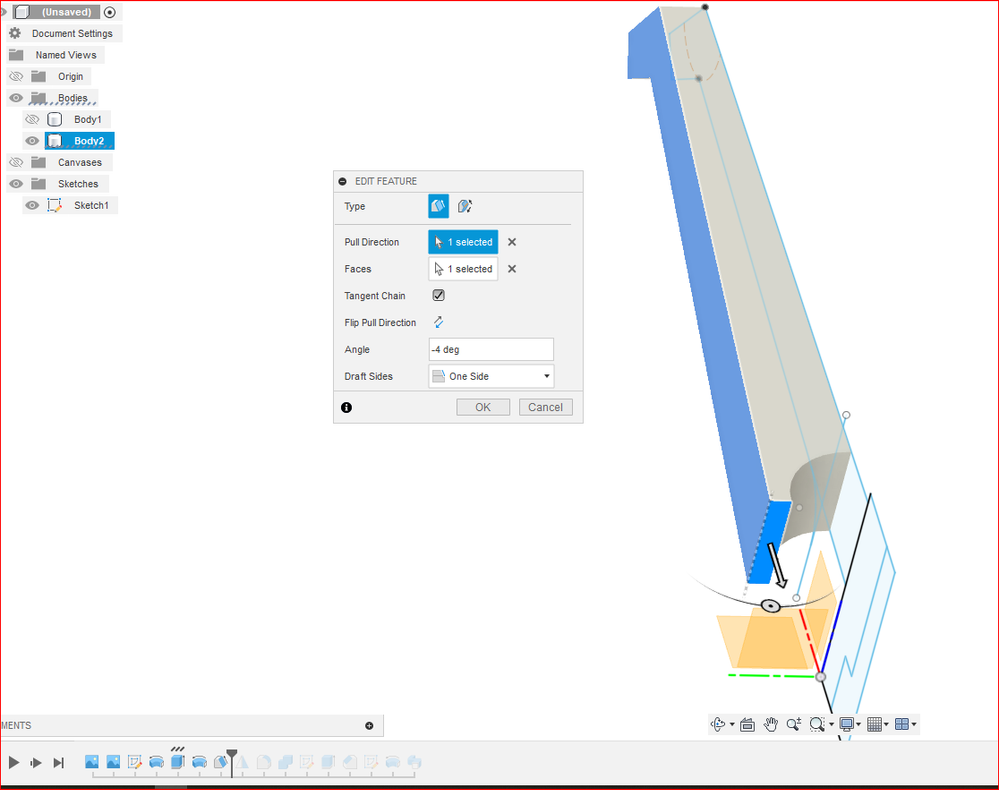Select the faded chamfer feature in timeline
This screenshot has width=999, height=790.
[350, 762]
